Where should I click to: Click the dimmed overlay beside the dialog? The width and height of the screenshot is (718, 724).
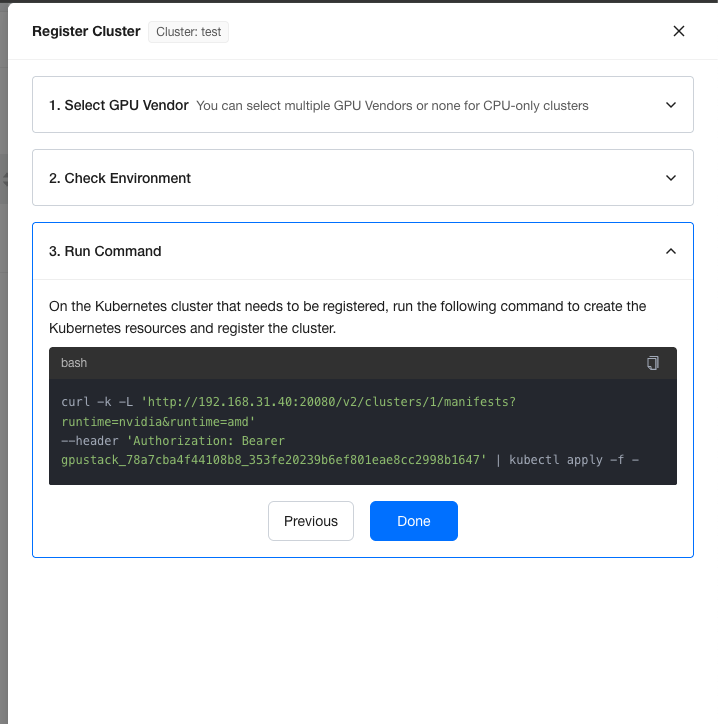[x=4, y=369]
